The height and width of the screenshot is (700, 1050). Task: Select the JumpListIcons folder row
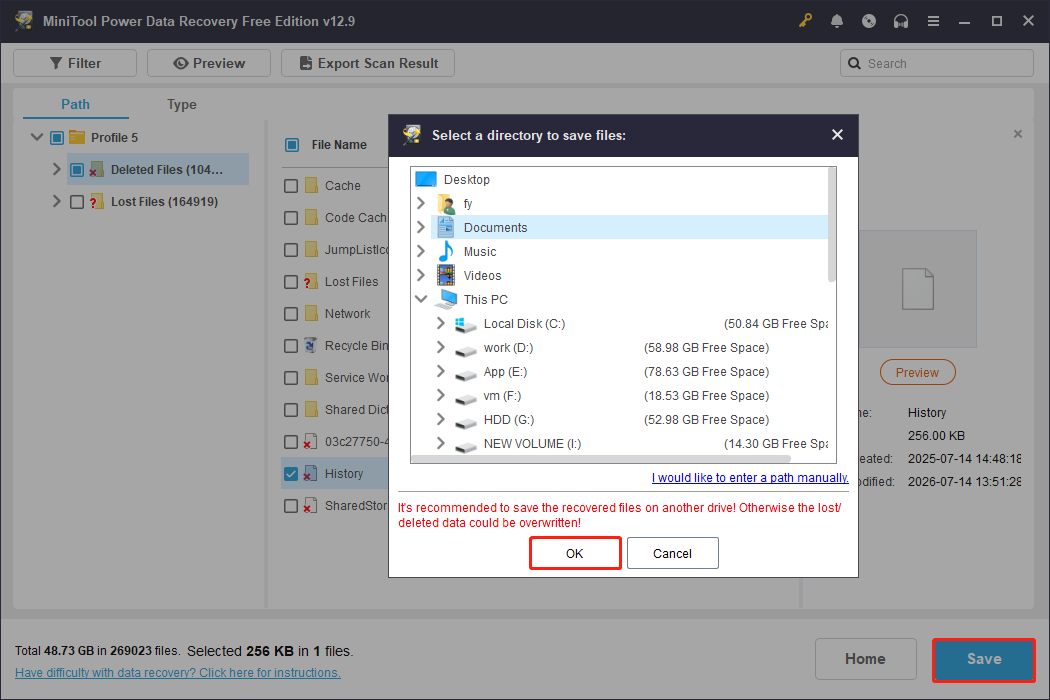click(335, 249)
